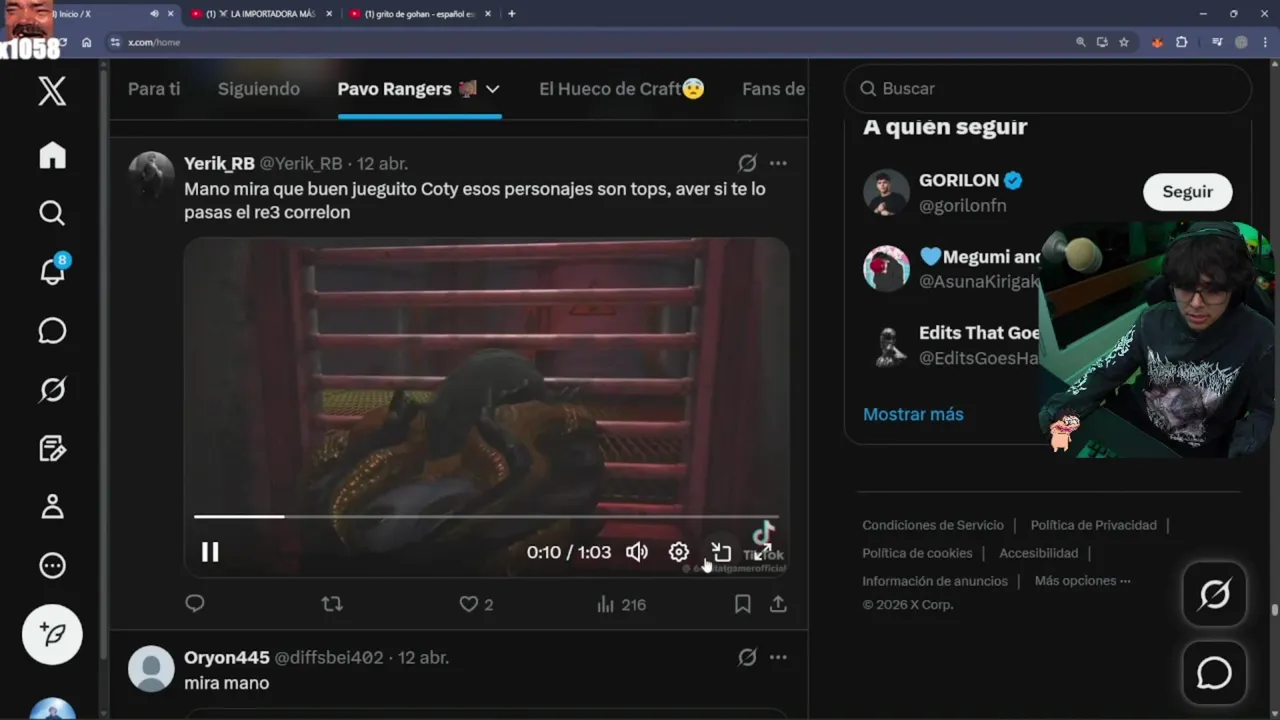Open Chat bubble icon in sidebar
Image resolution: width=1280 pixels, height=720 pixels.
pos(52,331)
